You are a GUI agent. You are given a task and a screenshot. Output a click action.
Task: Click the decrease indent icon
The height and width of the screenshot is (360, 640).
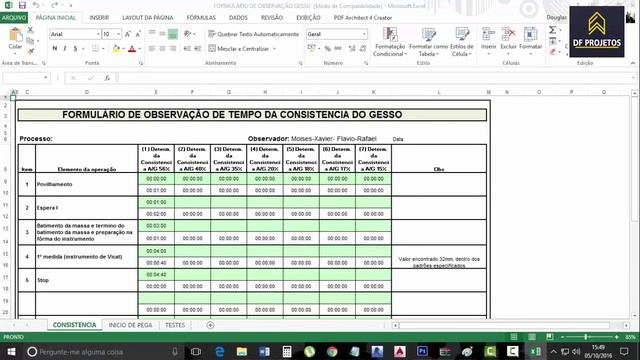click(187, 49)
